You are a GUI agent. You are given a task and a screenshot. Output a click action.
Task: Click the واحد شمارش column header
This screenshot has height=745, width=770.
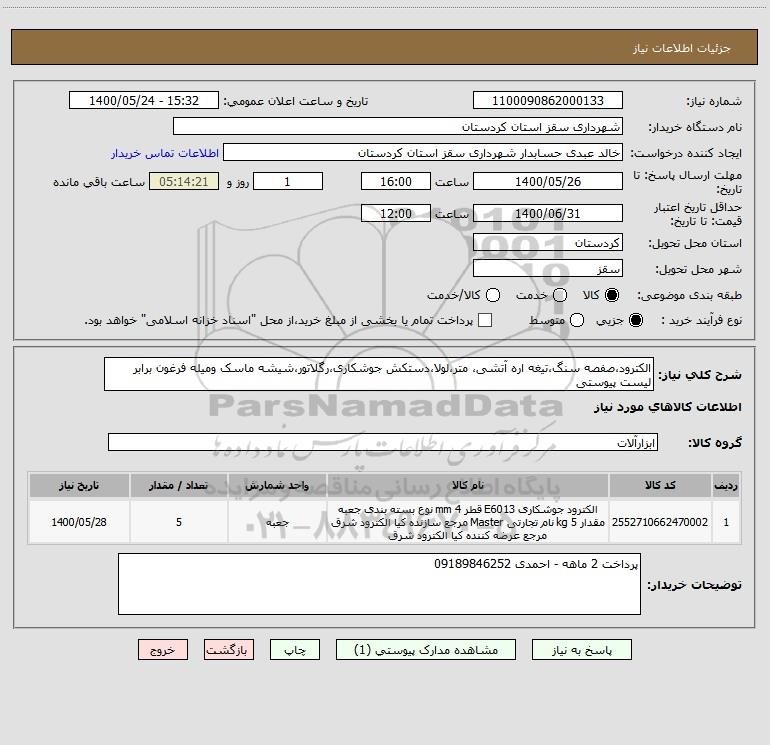pos(277,485)
